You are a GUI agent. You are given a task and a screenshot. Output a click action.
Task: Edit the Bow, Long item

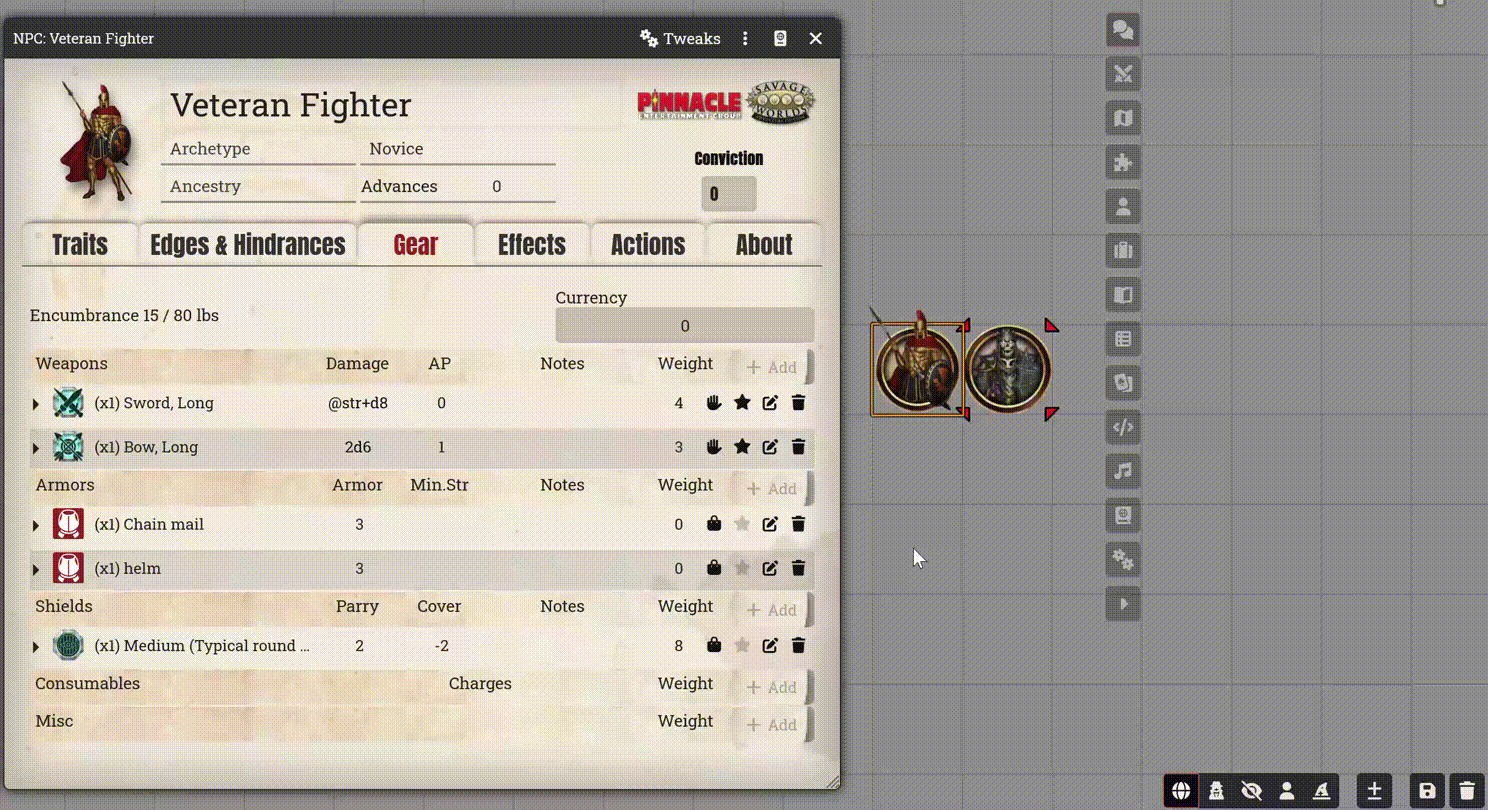[x=770, y=447]
